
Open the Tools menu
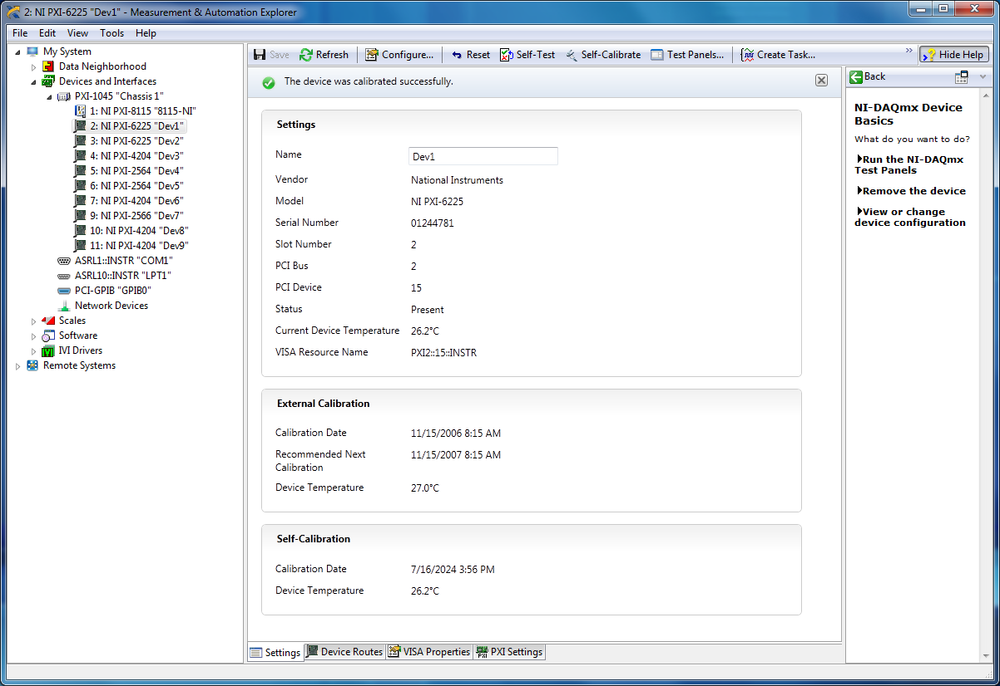click(112, 33)
